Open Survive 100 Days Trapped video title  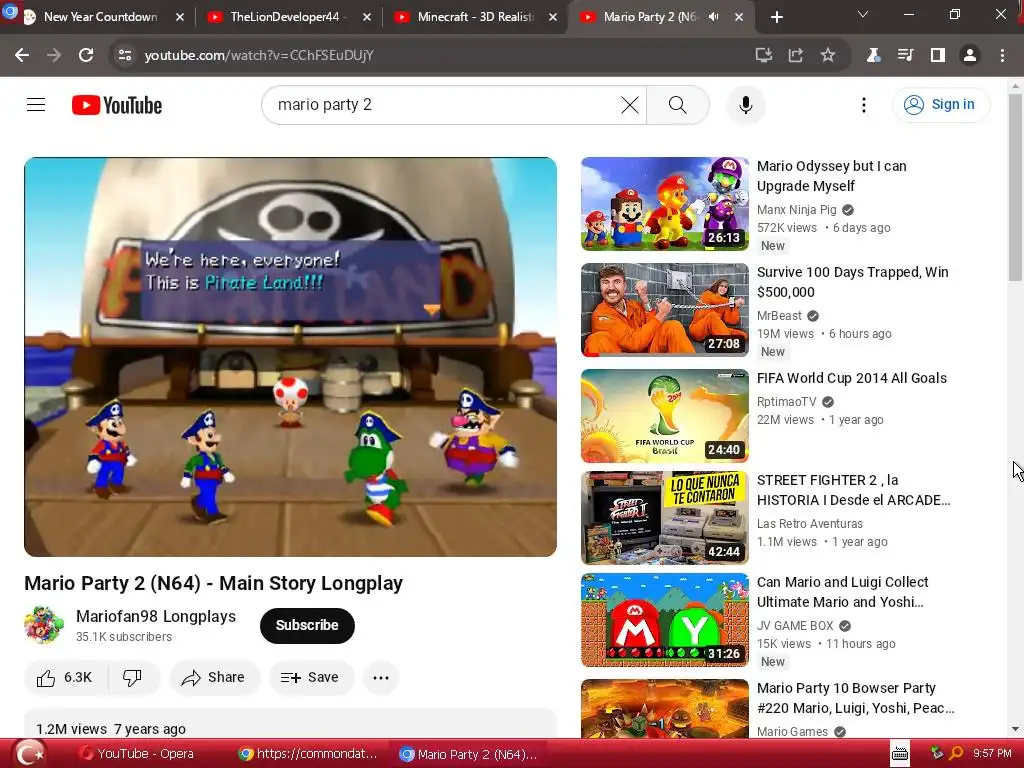pyautogui.click(x=852, y=282)
